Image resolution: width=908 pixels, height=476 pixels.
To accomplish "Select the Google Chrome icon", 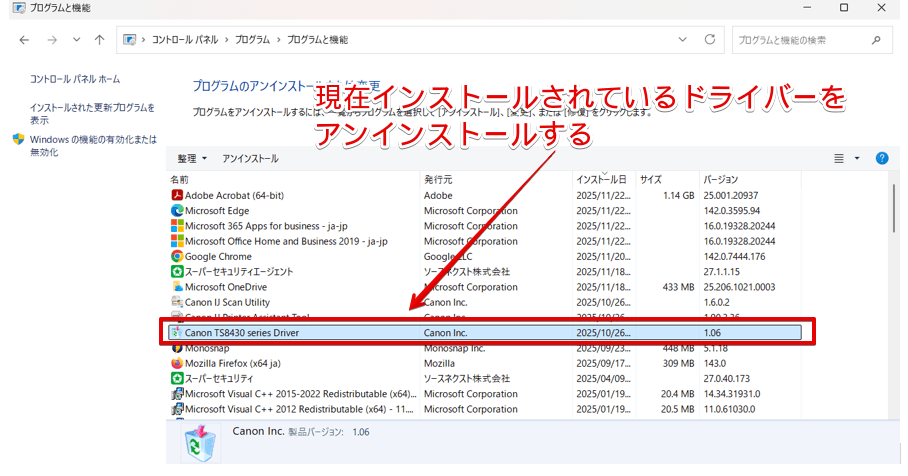I will [177, 257].
